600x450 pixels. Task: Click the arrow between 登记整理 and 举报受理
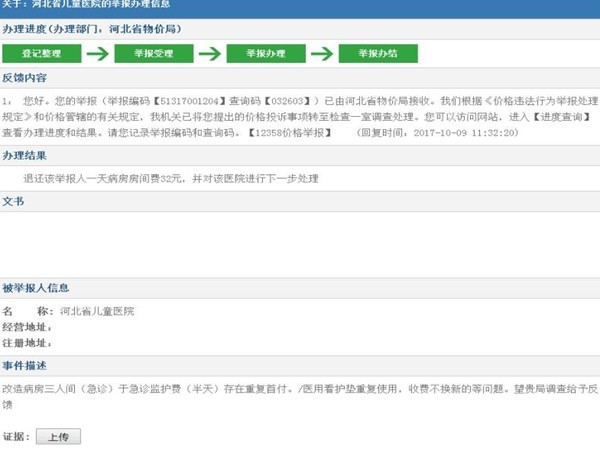pos(98,54)
